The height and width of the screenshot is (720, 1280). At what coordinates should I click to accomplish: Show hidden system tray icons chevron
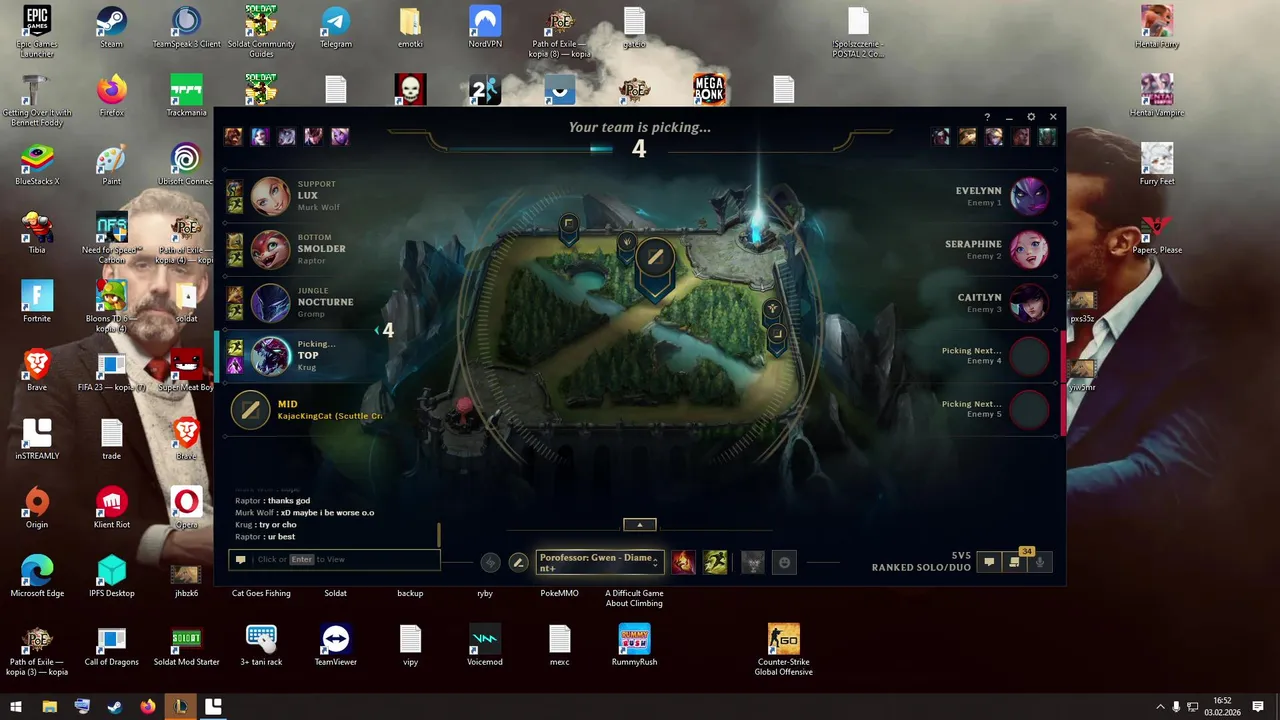[x=1160, y=706]
